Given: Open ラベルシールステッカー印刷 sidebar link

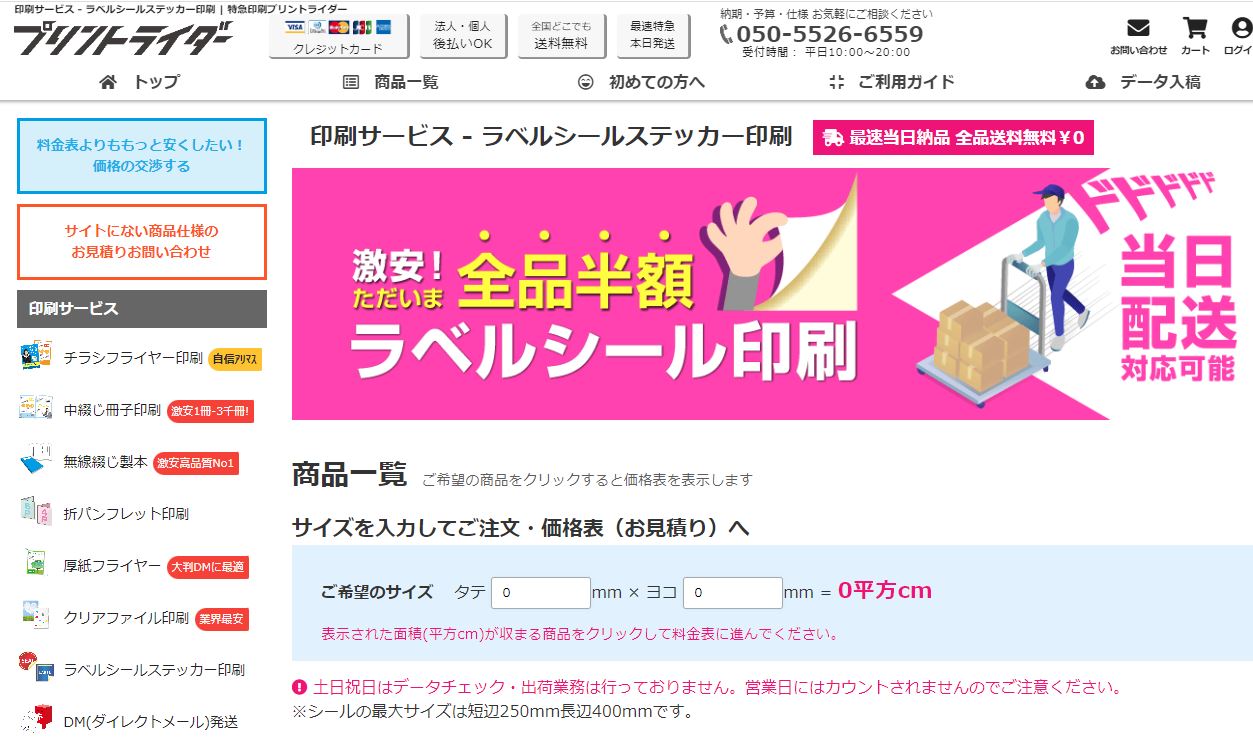Looking at the screenshot, I should [154, 670].
